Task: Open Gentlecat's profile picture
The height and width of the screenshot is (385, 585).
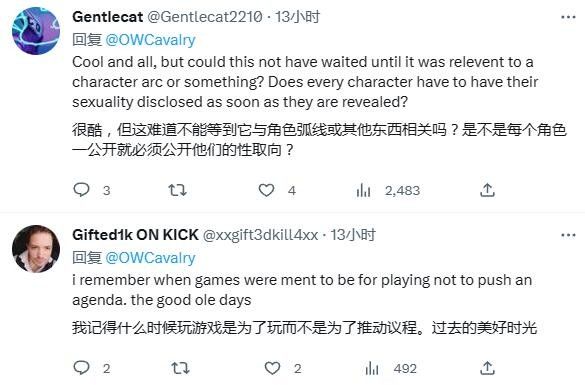Action: pos(36,31)
